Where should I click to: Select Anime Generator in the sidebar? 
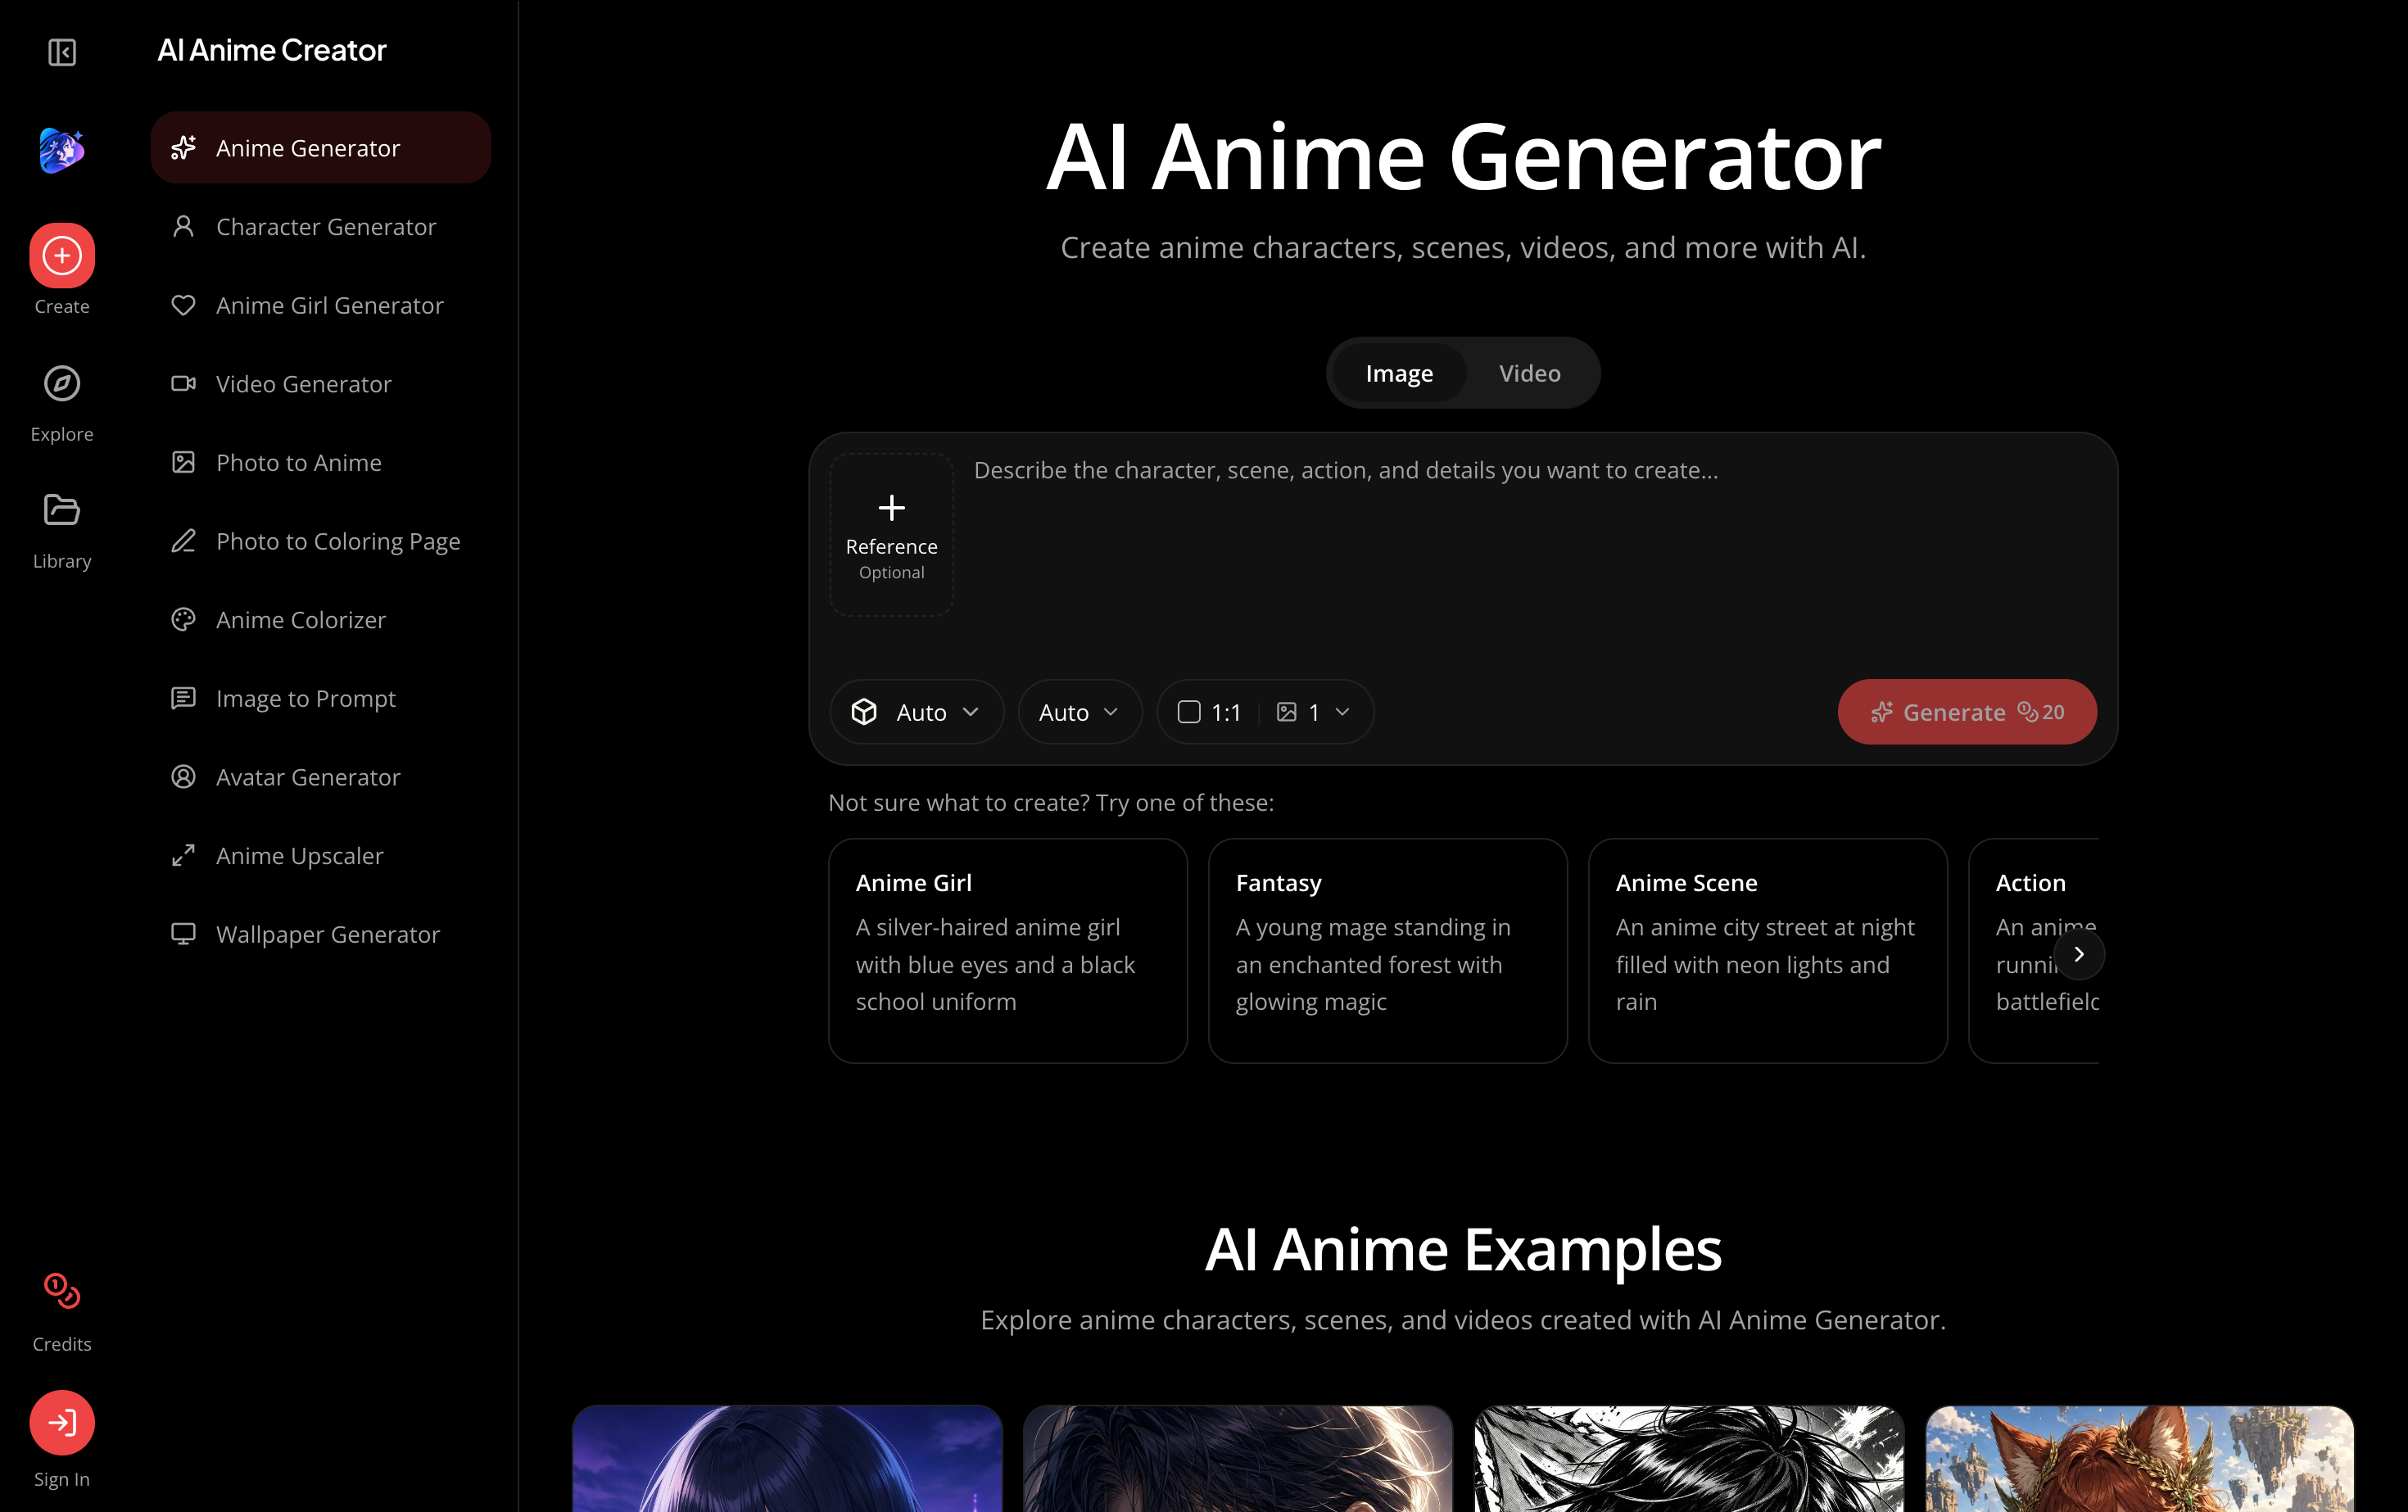pyautogui.click(x=321, y=148)
